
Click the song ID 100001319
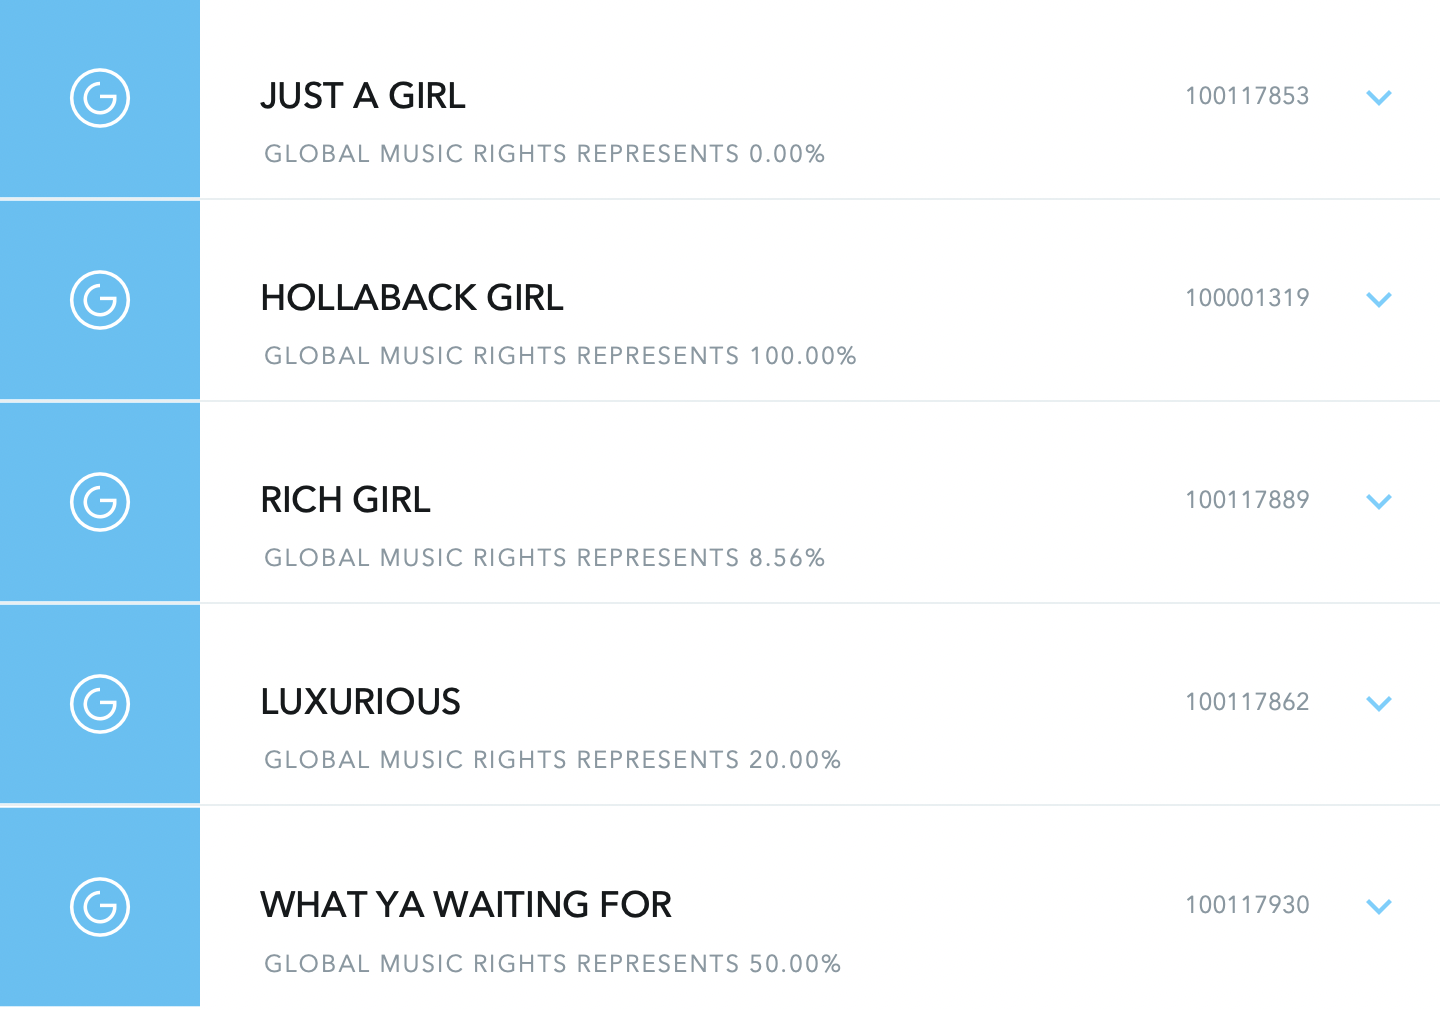[x=1247, y=297]
